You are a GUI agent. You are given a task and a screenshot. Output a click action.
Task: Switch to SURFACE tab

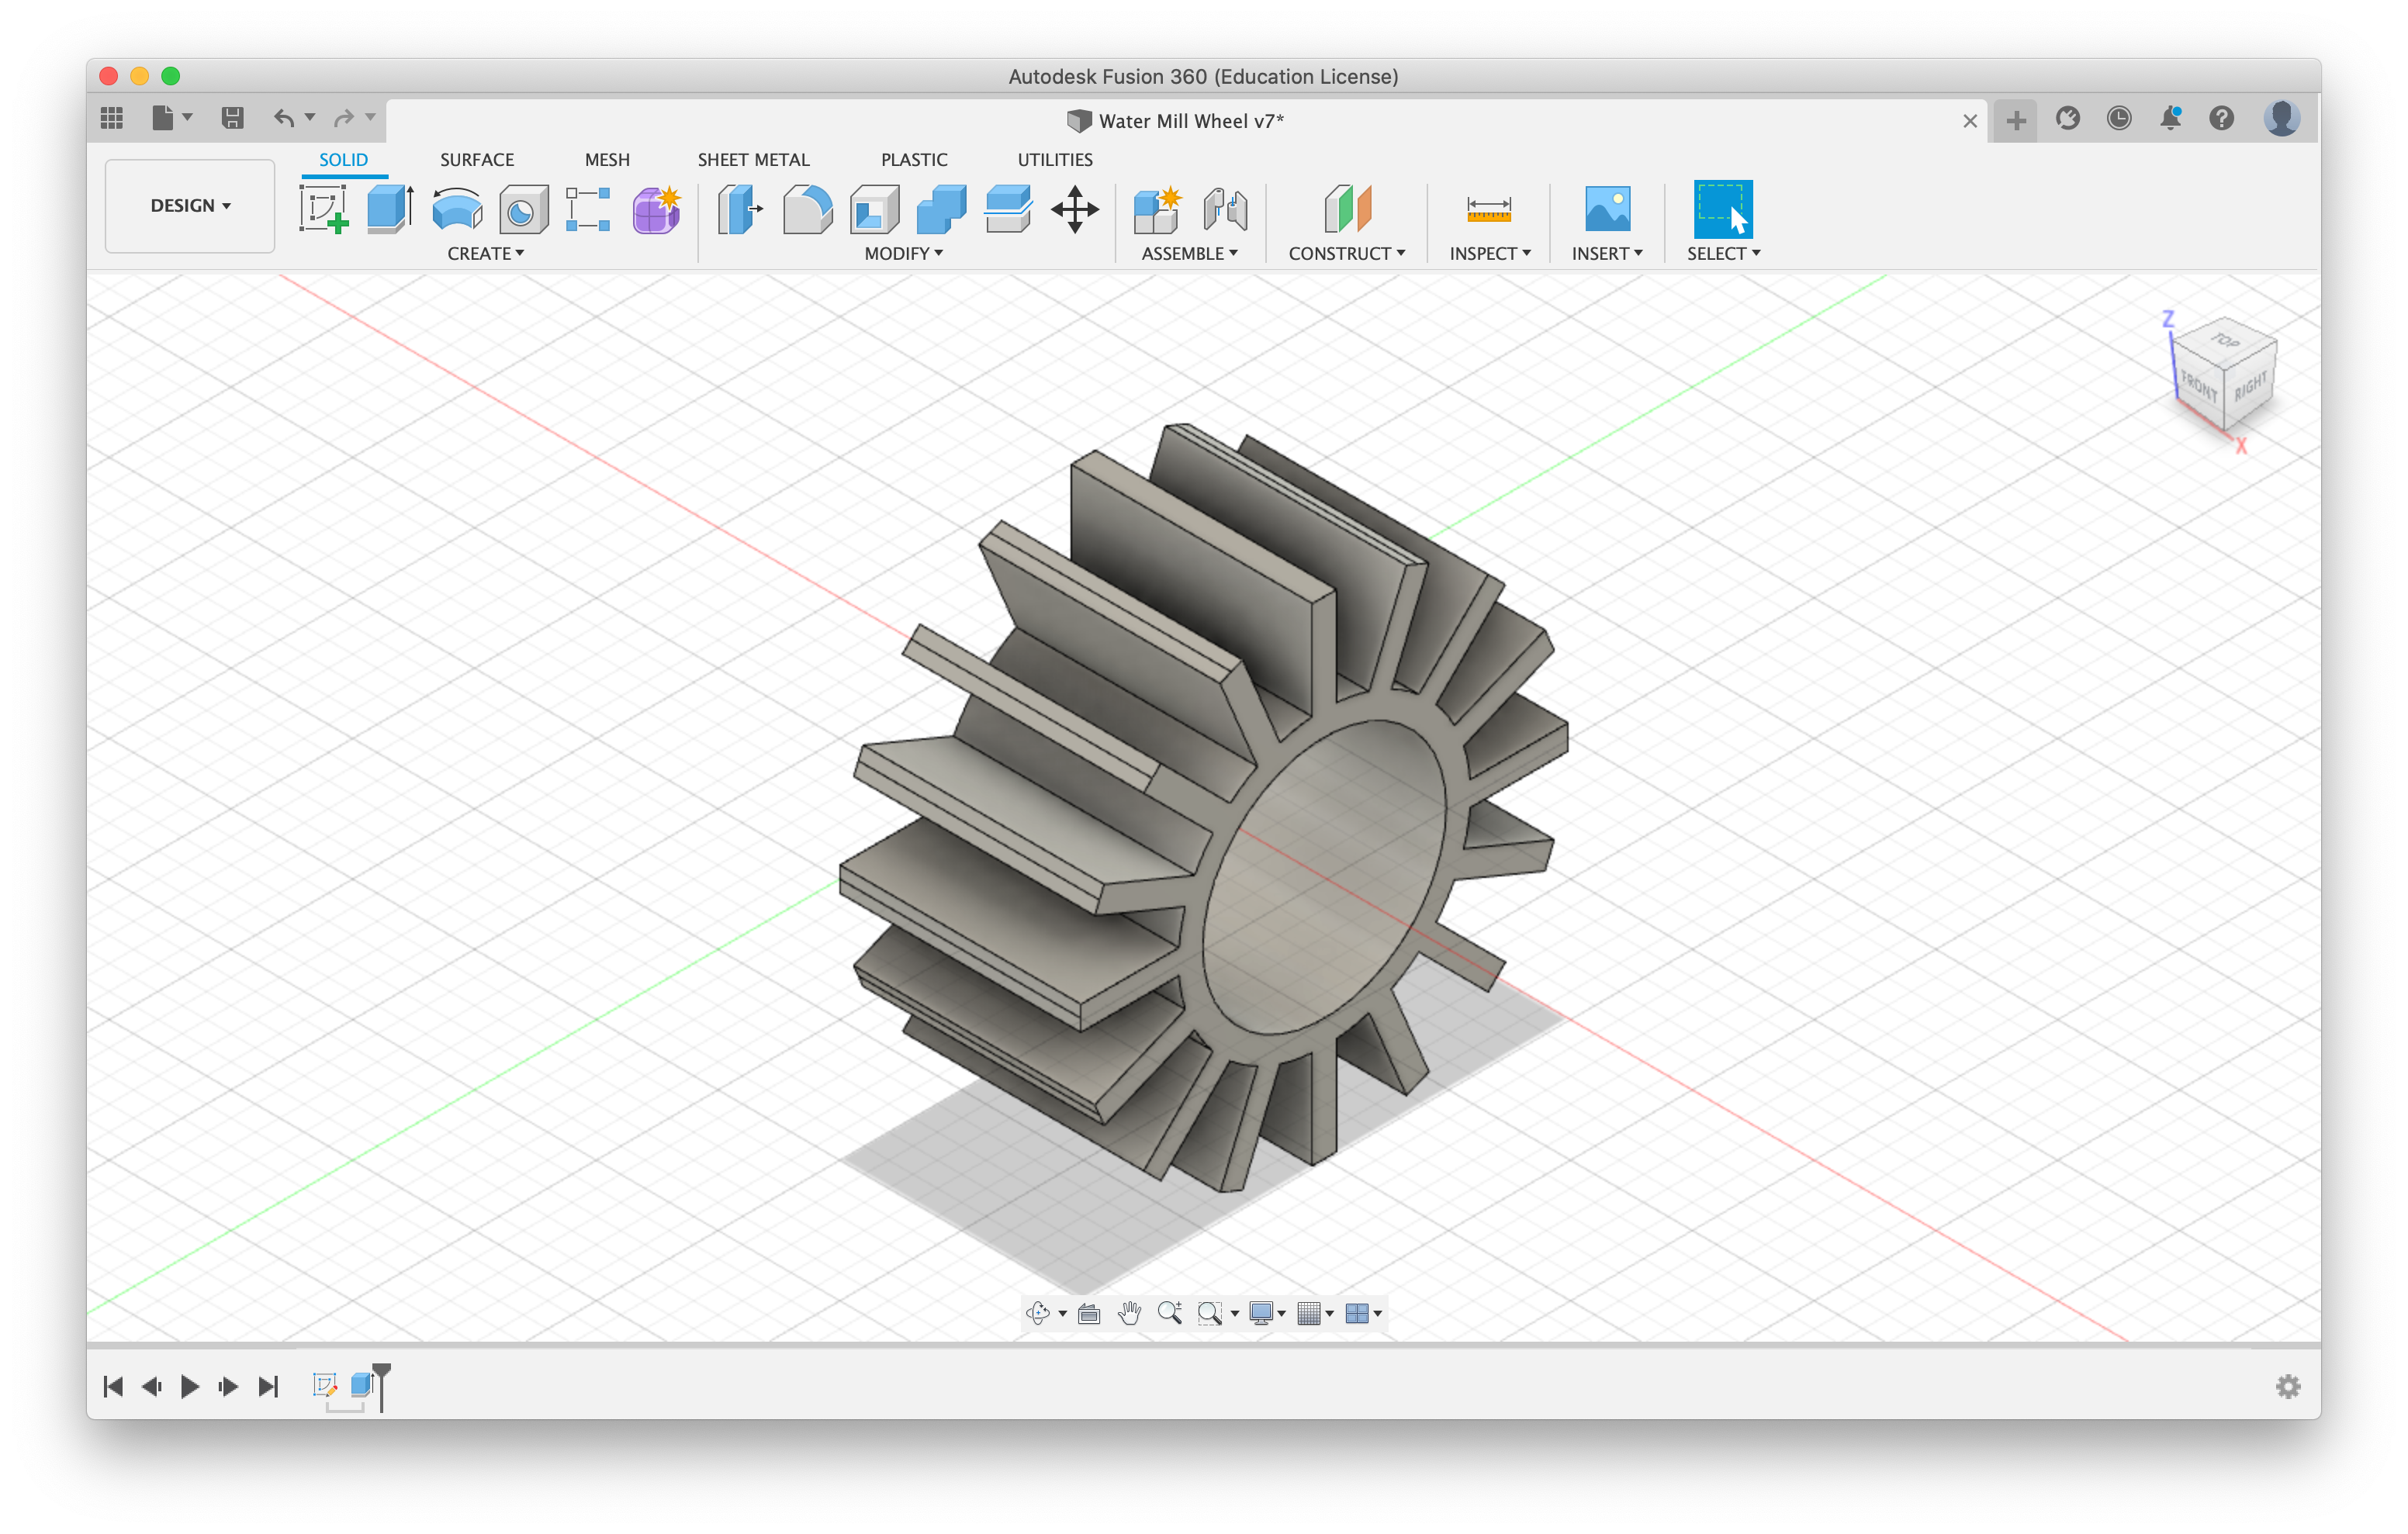[476, 160]
